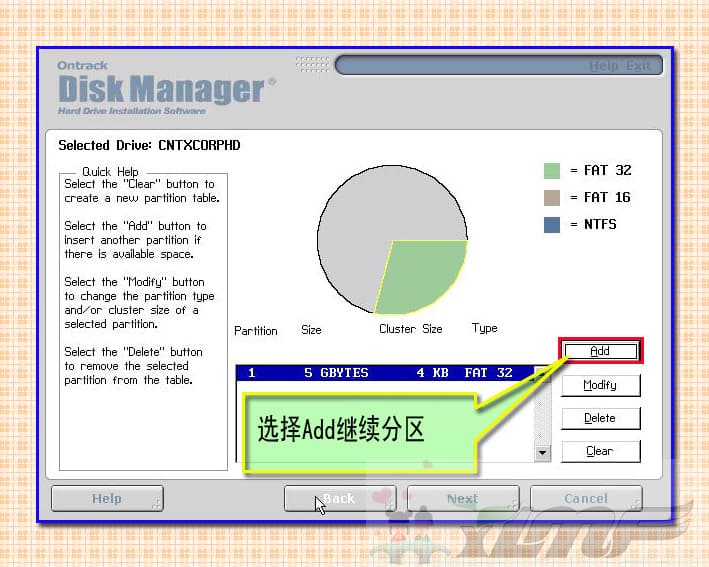Cancel the partition setup

click(586, 499)
